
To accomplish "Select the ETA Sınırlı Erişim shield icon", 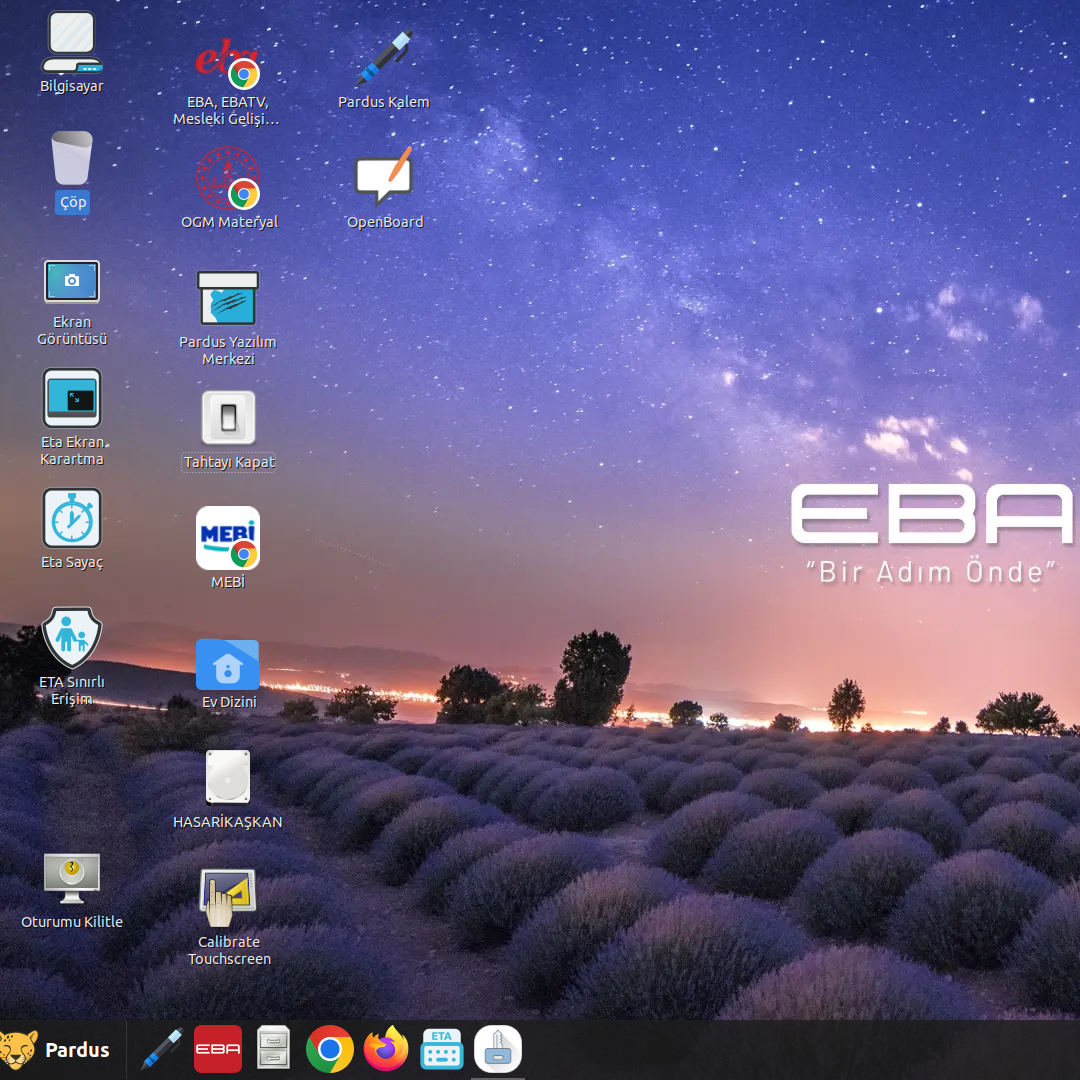I will [72, 638].
